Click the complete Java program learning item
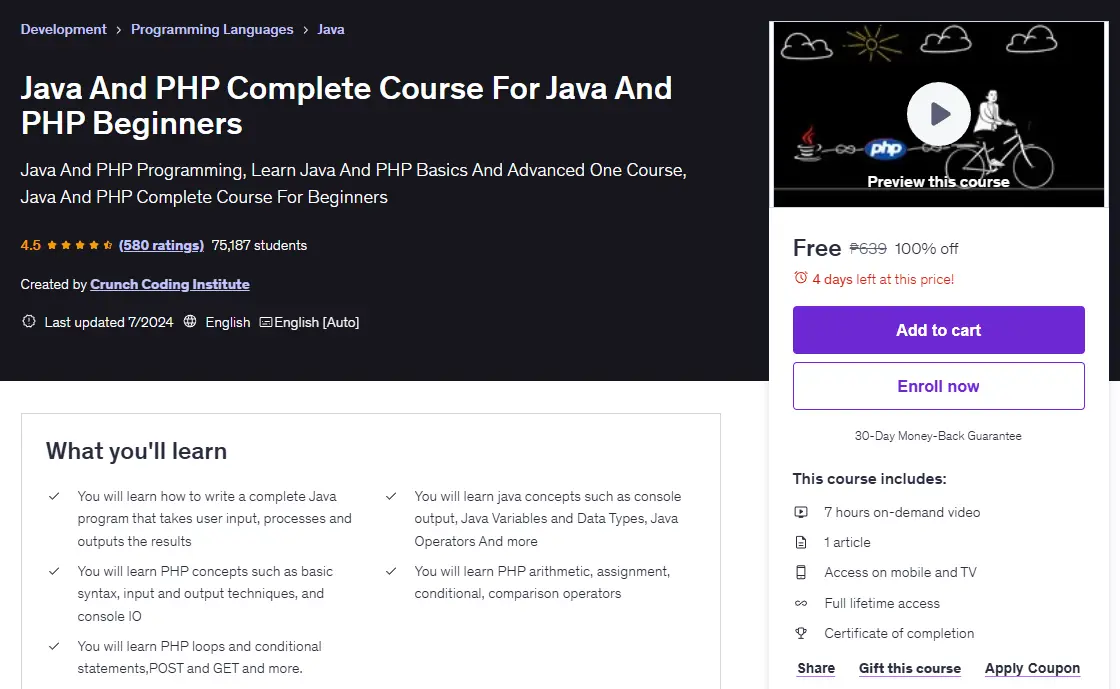This screenshot has height=689, width=1120. (x=214, y=518)
